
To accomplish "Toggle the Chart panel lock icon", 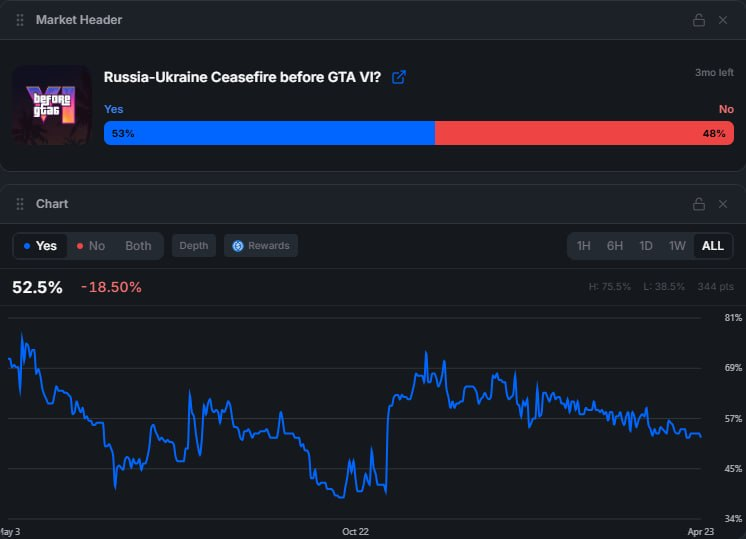I will pyautogui.click(x=698, y=204).
